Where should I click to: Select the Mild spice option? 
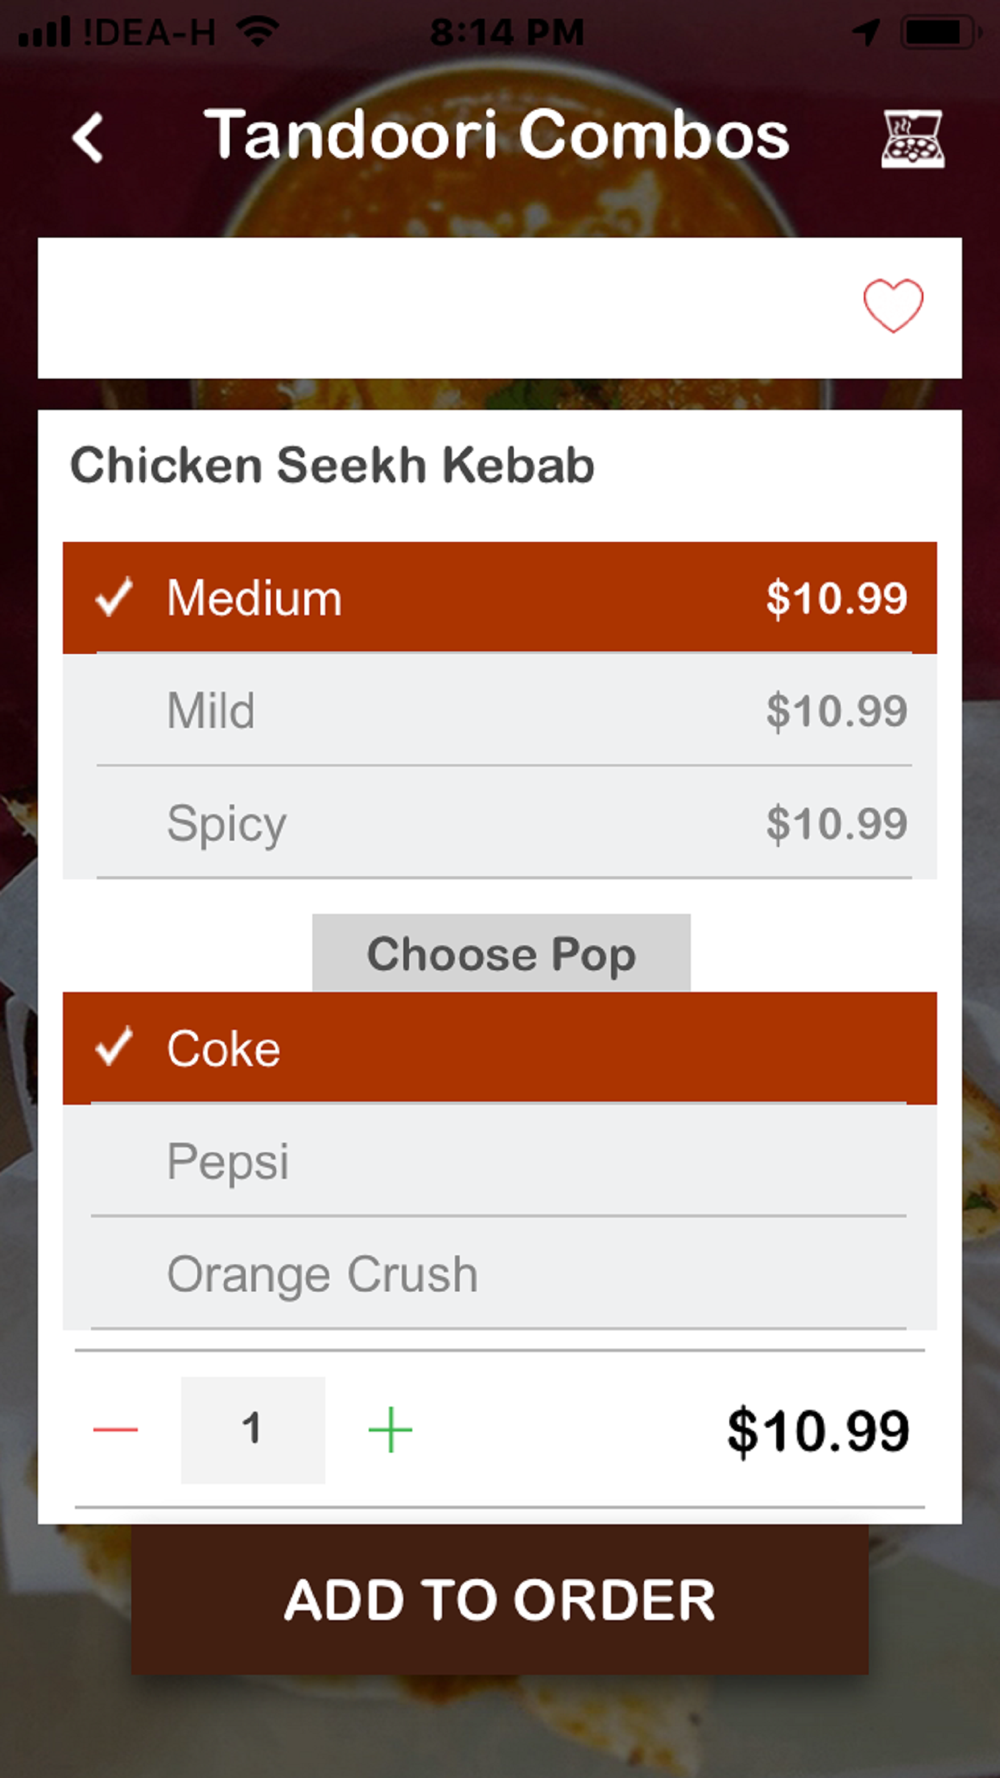point(500,710)
